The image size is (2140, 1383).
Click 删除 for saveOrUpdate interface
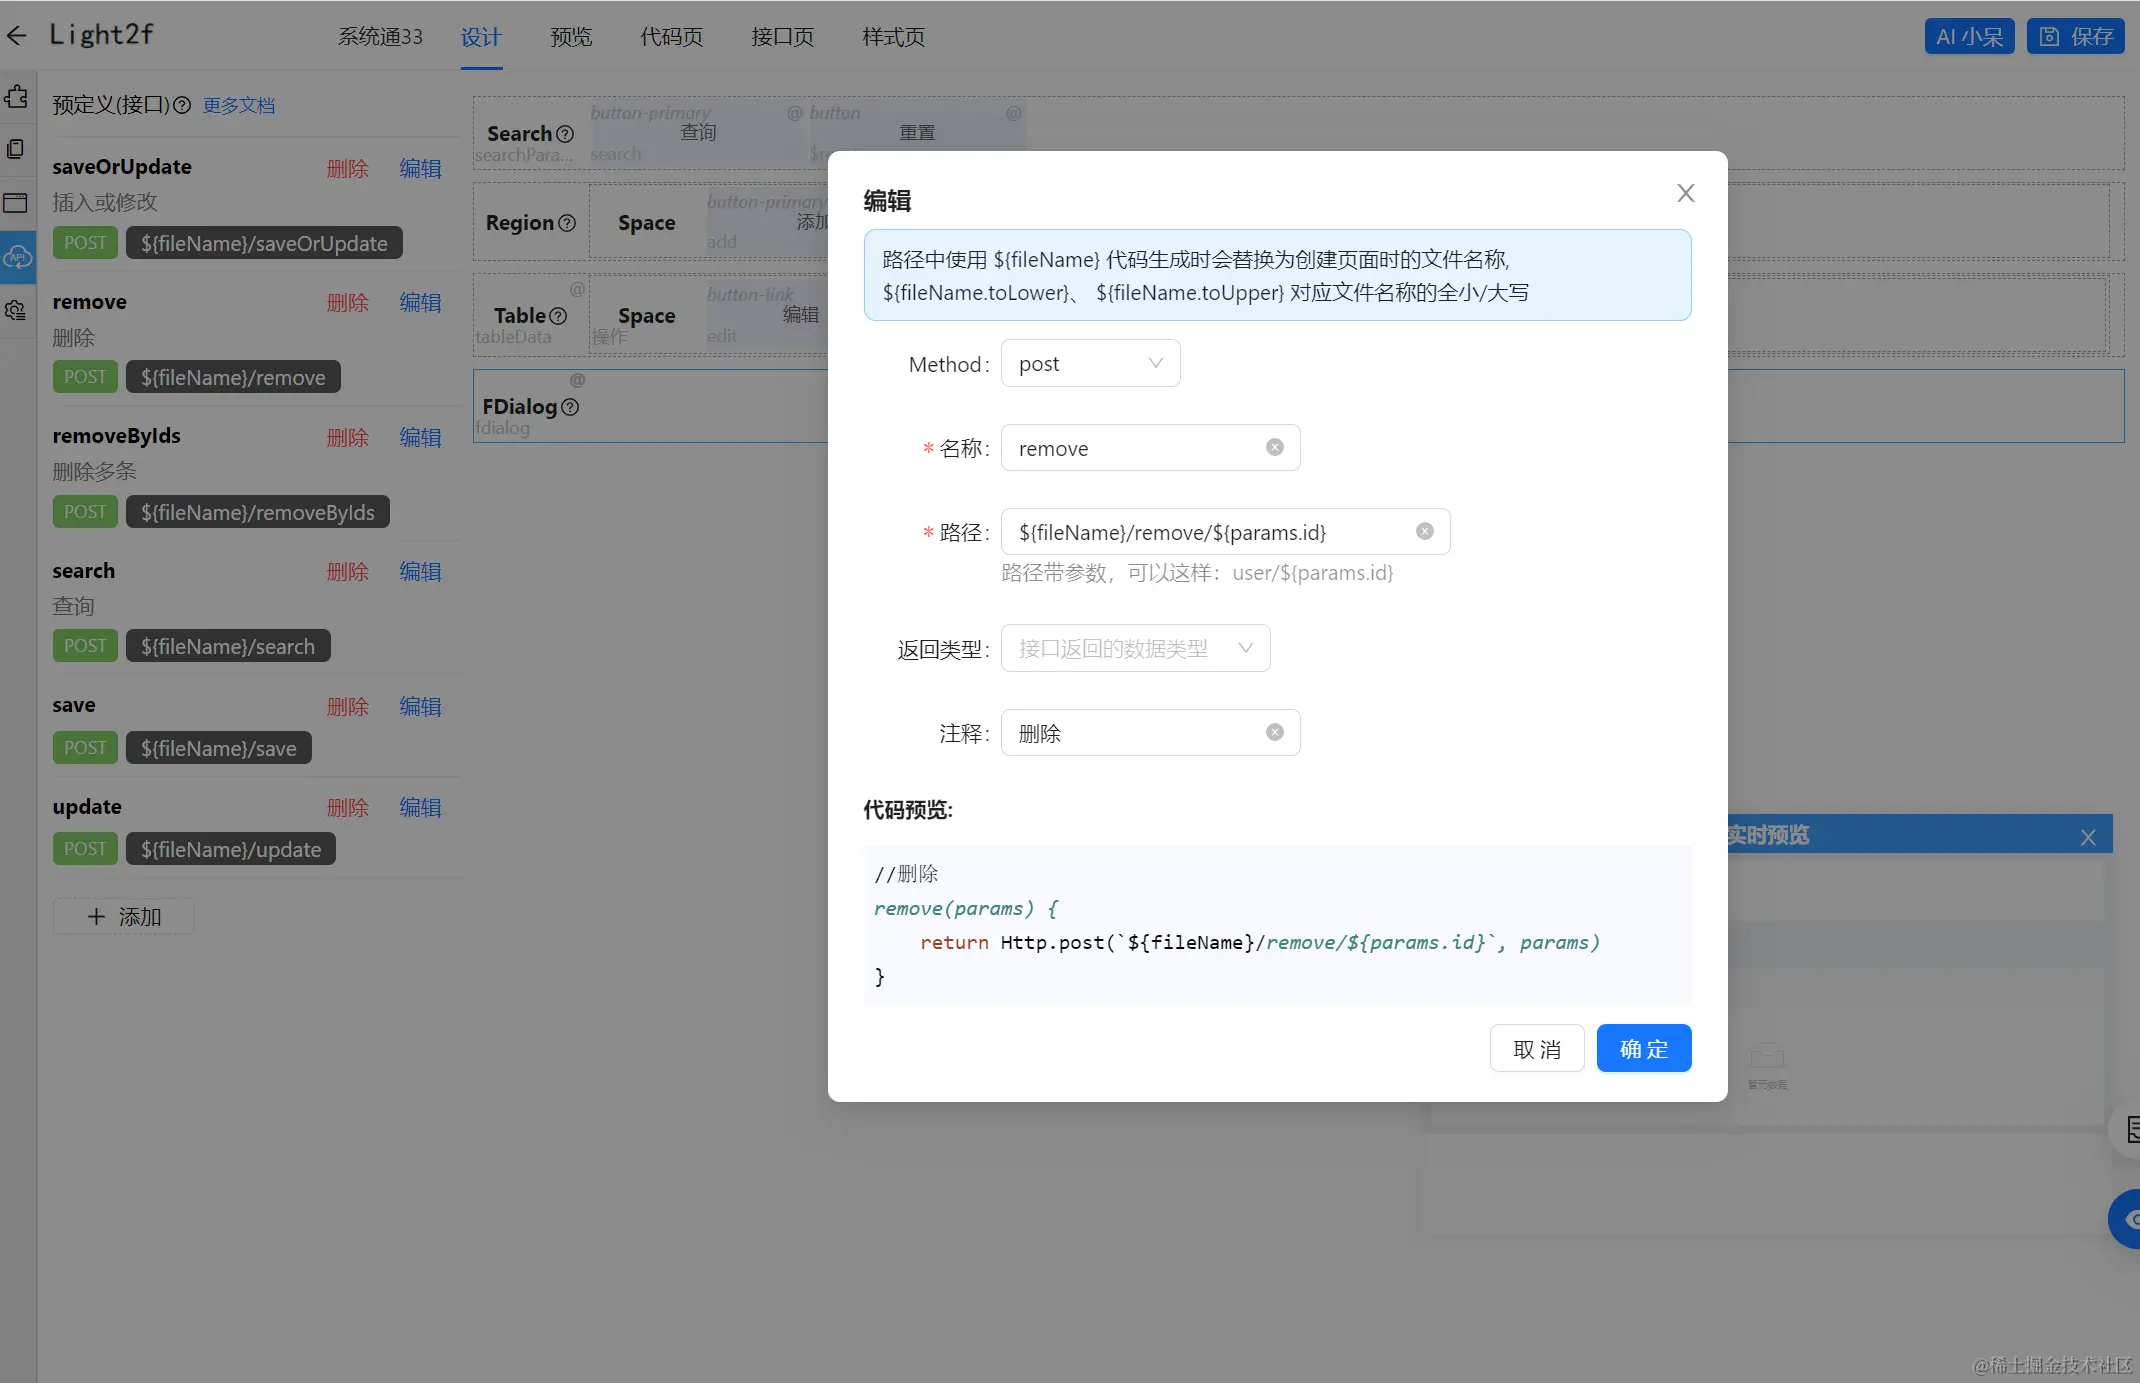[x=347, y=168]
